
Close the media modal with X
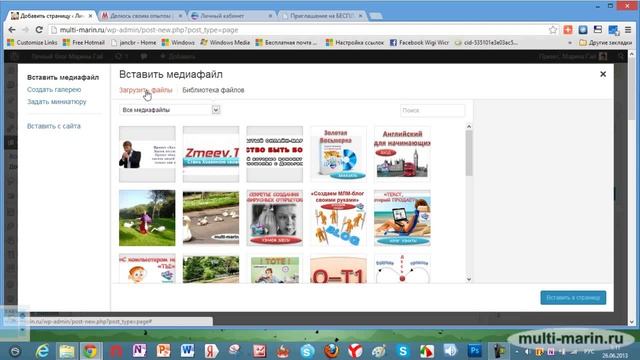[603, 74]
